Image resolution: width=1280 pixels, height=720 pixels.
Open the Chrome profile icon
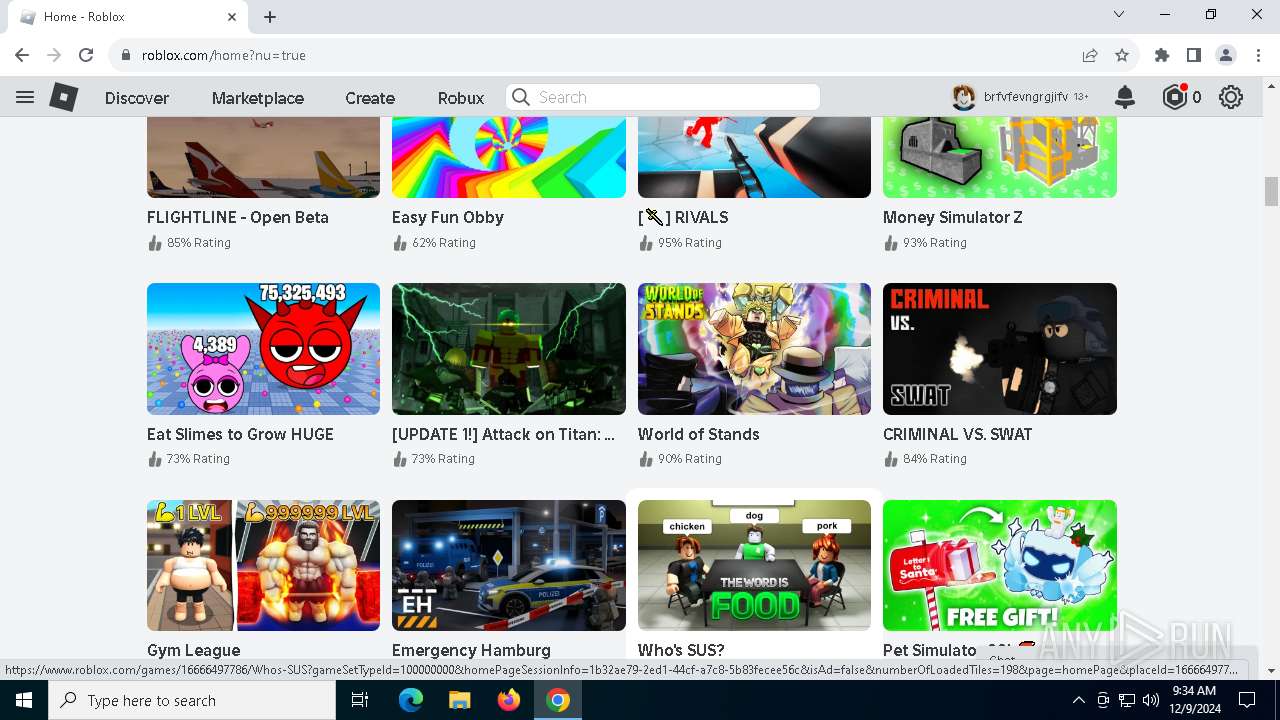click(x=1226, y=55)
